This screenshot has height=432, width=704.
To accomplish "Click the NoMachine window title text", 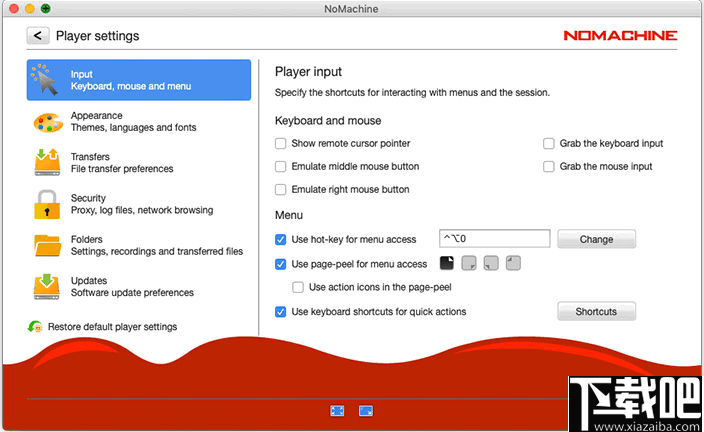I will point(351,9).
